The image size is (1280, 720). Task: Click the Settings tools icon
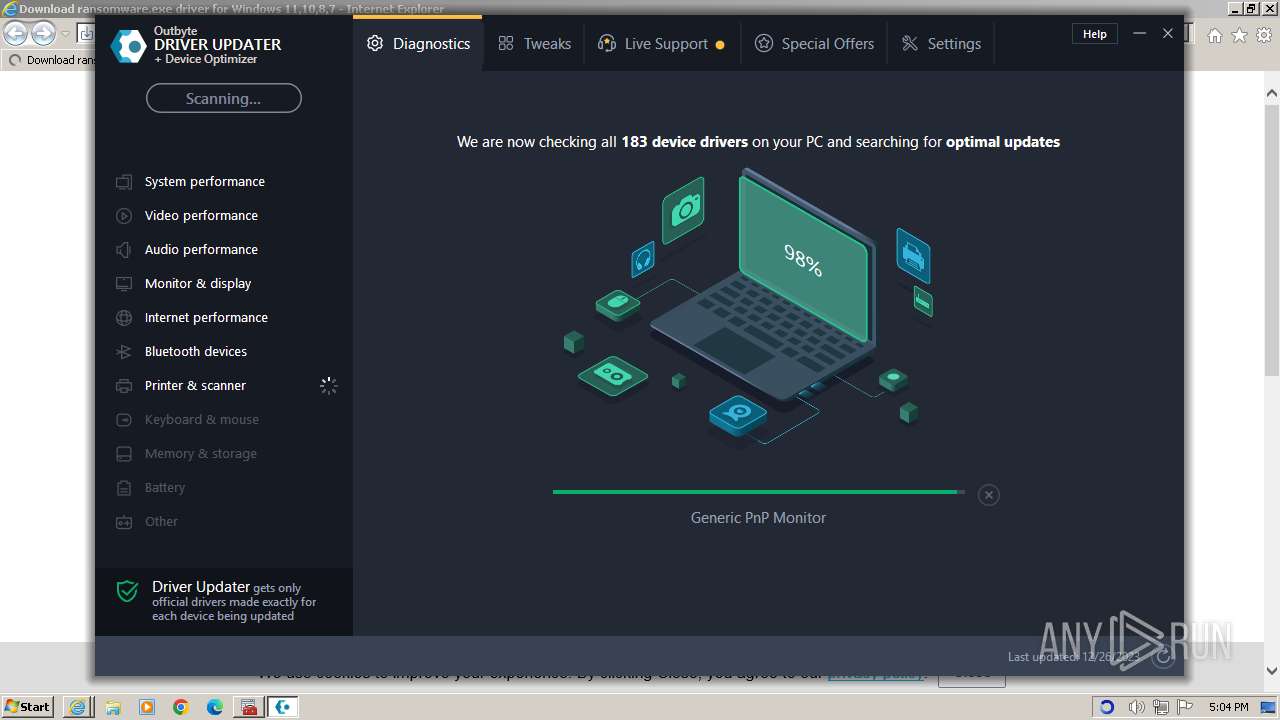tap(910, 44)
